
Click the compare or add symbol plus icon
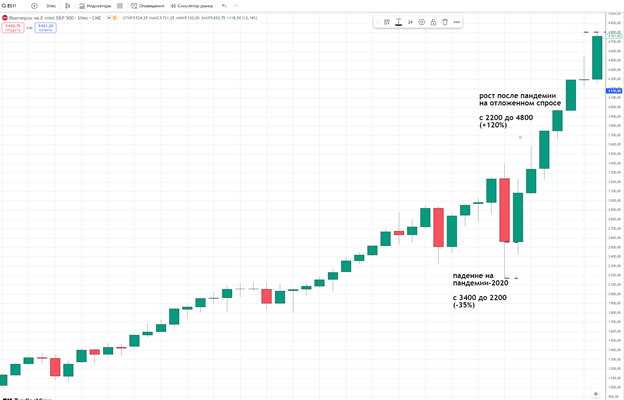click(34, 6)
